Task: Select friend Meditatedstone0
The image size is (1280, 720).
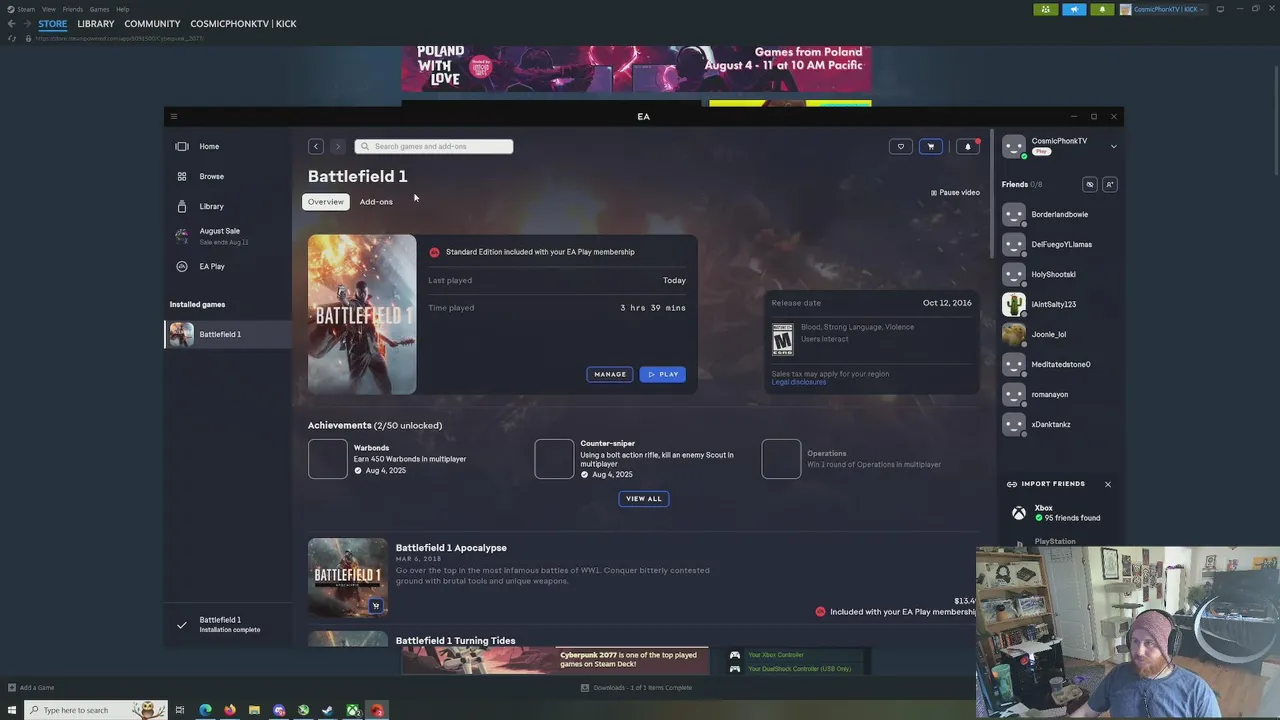Action: 1059,364
